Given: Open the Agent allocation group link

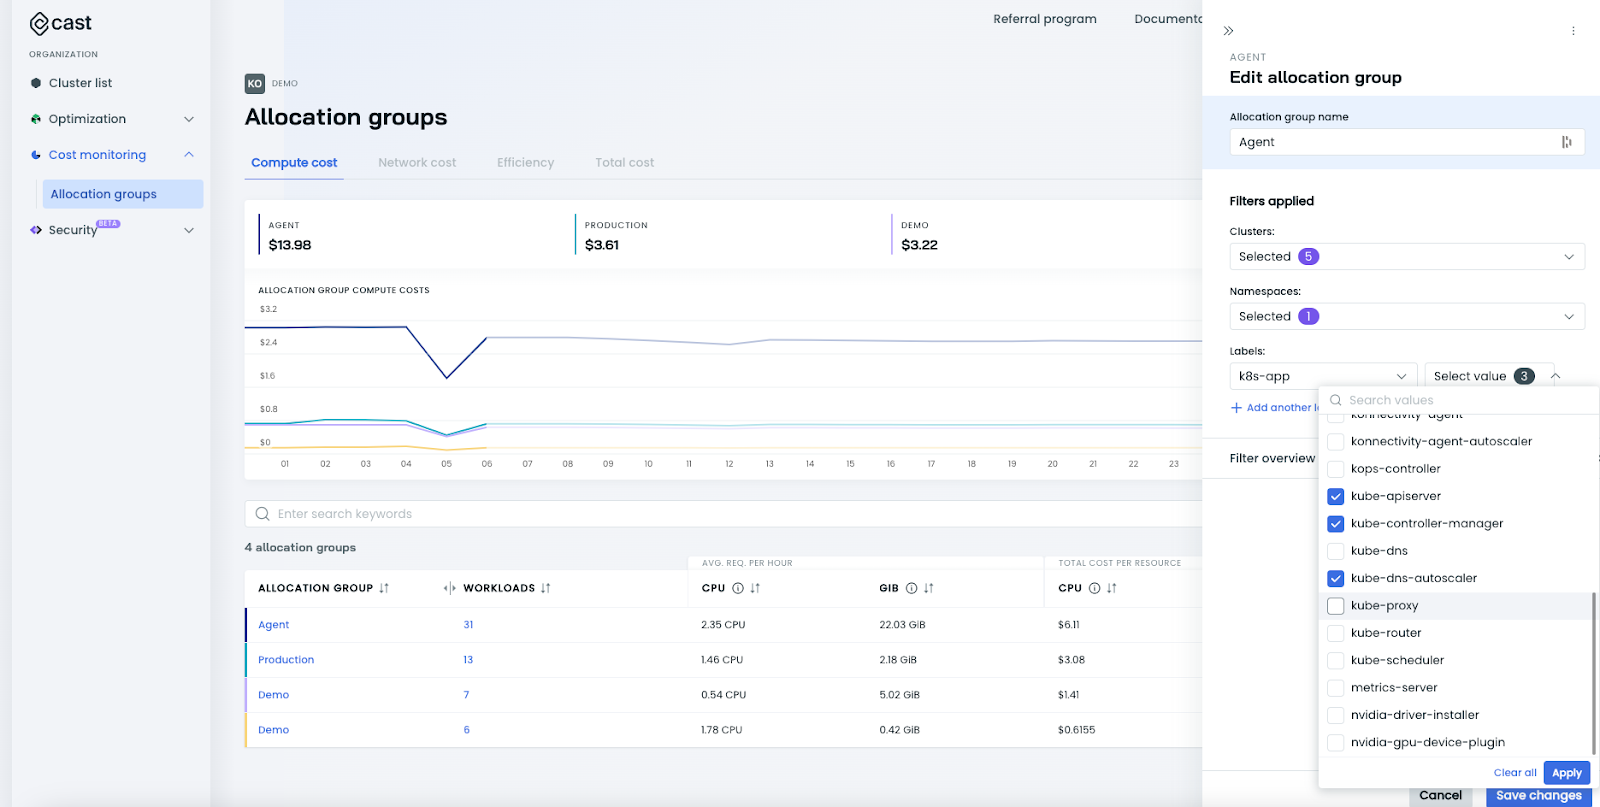Looking at the screenshot, I should (274, 625).
